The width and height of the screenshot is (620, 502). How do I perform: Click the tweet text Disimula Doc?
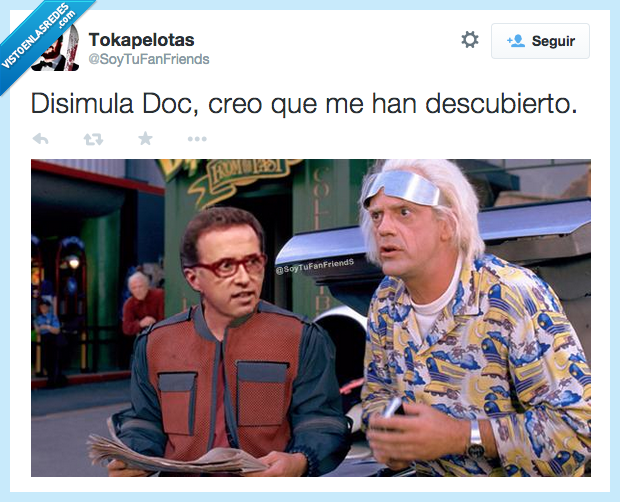point(111,104)
